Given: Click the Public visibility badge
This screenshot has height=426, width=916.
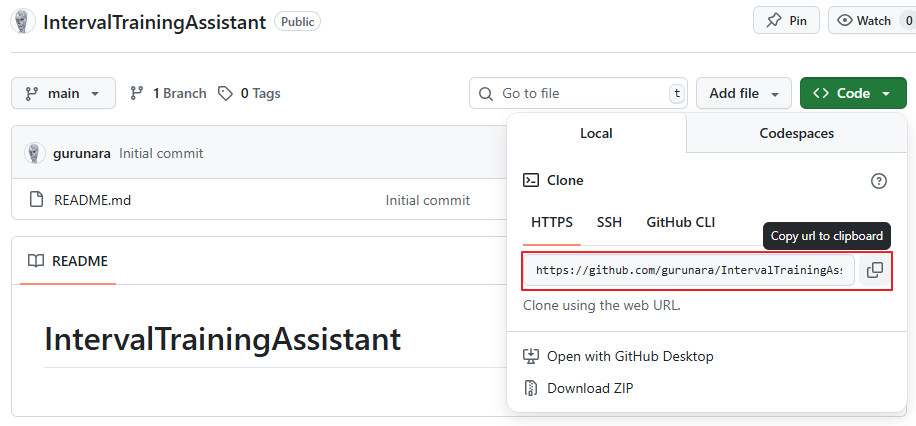Looking at the screenshot, I should (297, 22).
